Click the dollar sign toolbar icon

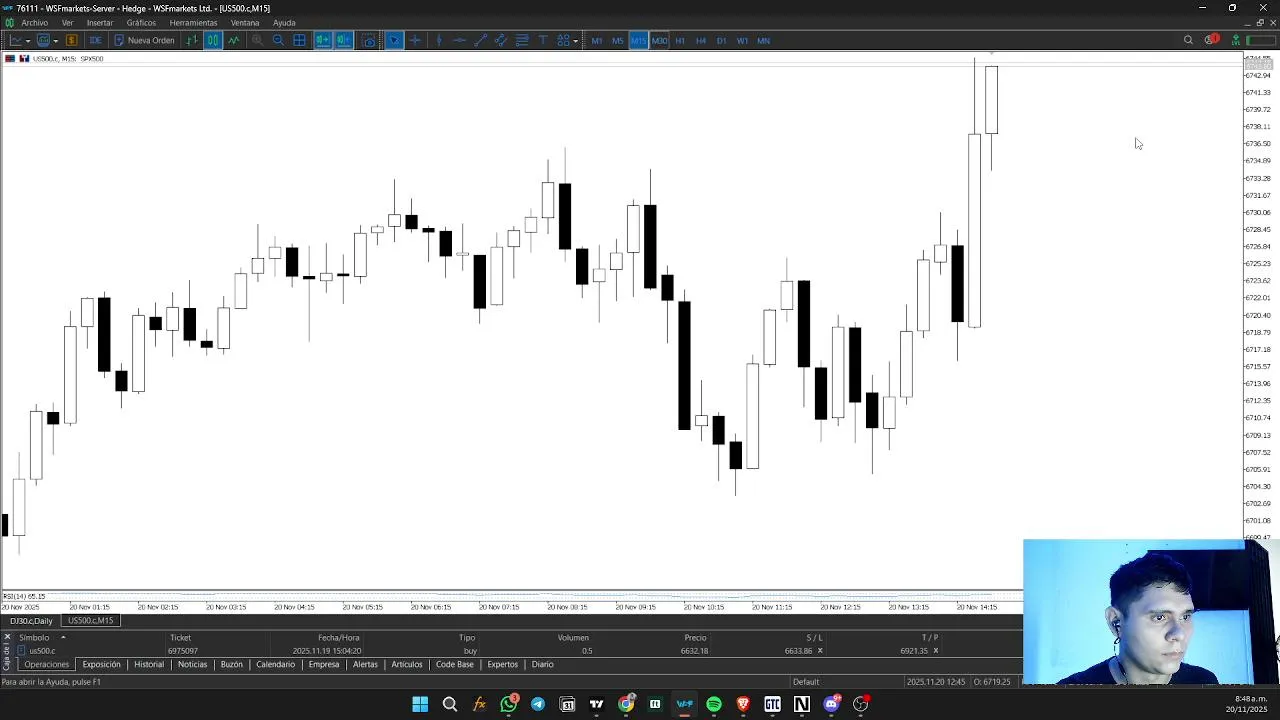point(71,40)
